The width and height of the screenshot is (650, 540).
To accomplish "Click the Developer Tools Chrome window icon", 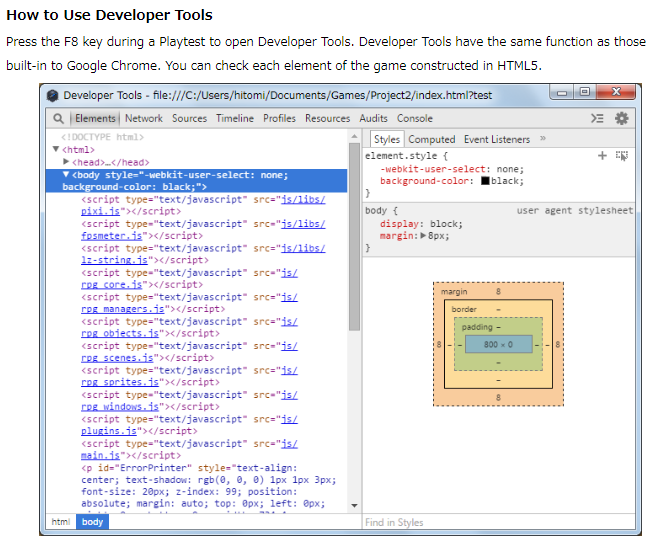I will click(x=52, y=94).
